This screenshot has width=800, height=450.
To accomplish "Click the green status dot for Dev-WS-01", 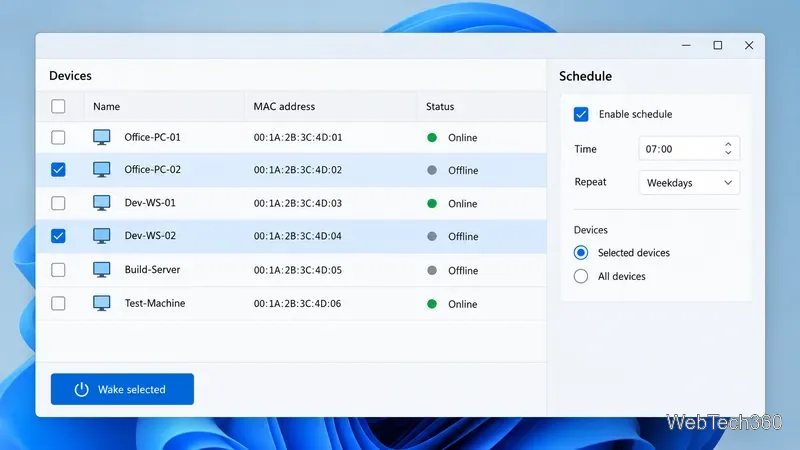I will (x=432, y=203).
